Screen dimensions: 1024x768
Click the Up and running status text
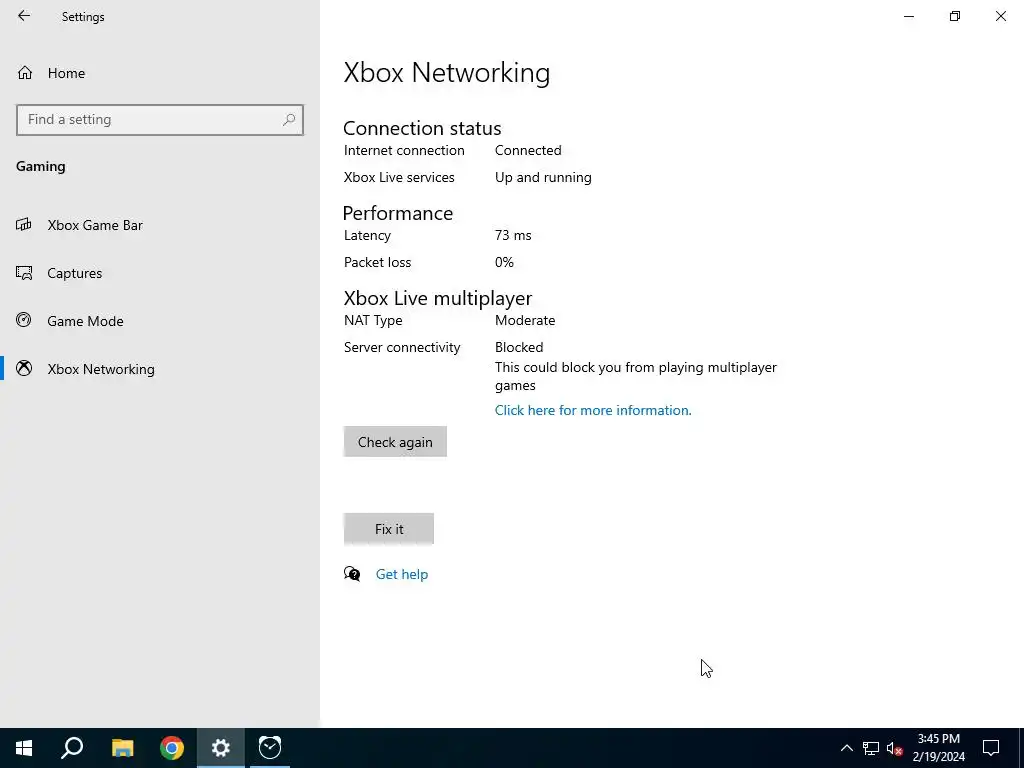click(543, 178)
